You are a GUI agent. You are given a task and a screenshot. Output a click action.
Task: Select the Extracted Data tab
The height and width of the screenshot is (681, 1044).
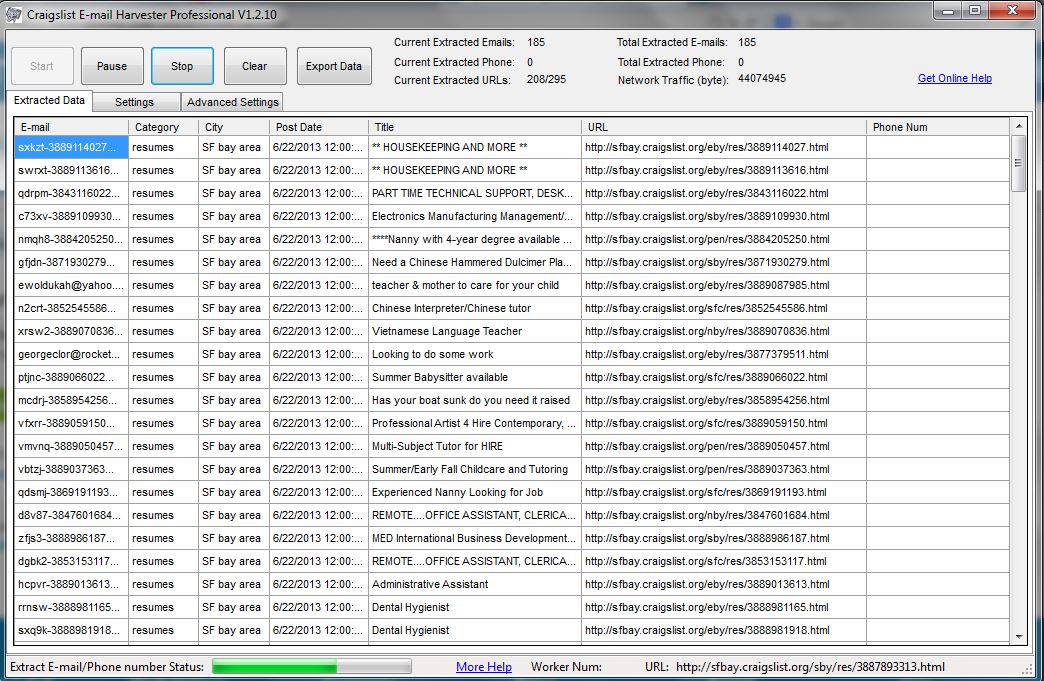[x=49, y=101]
